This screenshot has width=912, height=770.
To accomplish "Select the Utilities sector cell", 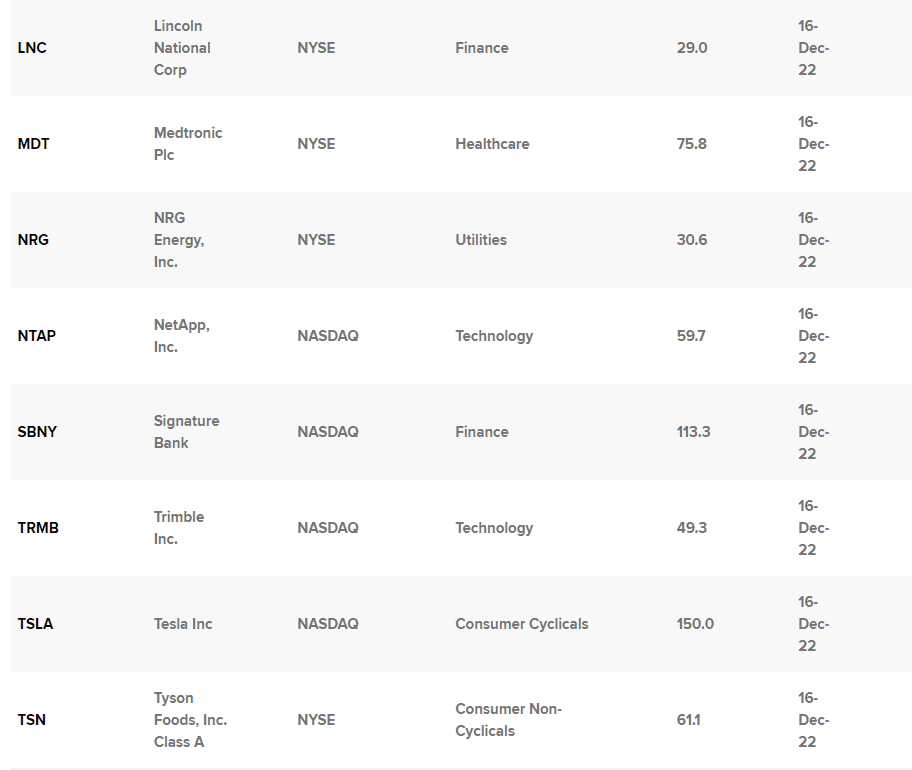I will (x=481, y=240).
